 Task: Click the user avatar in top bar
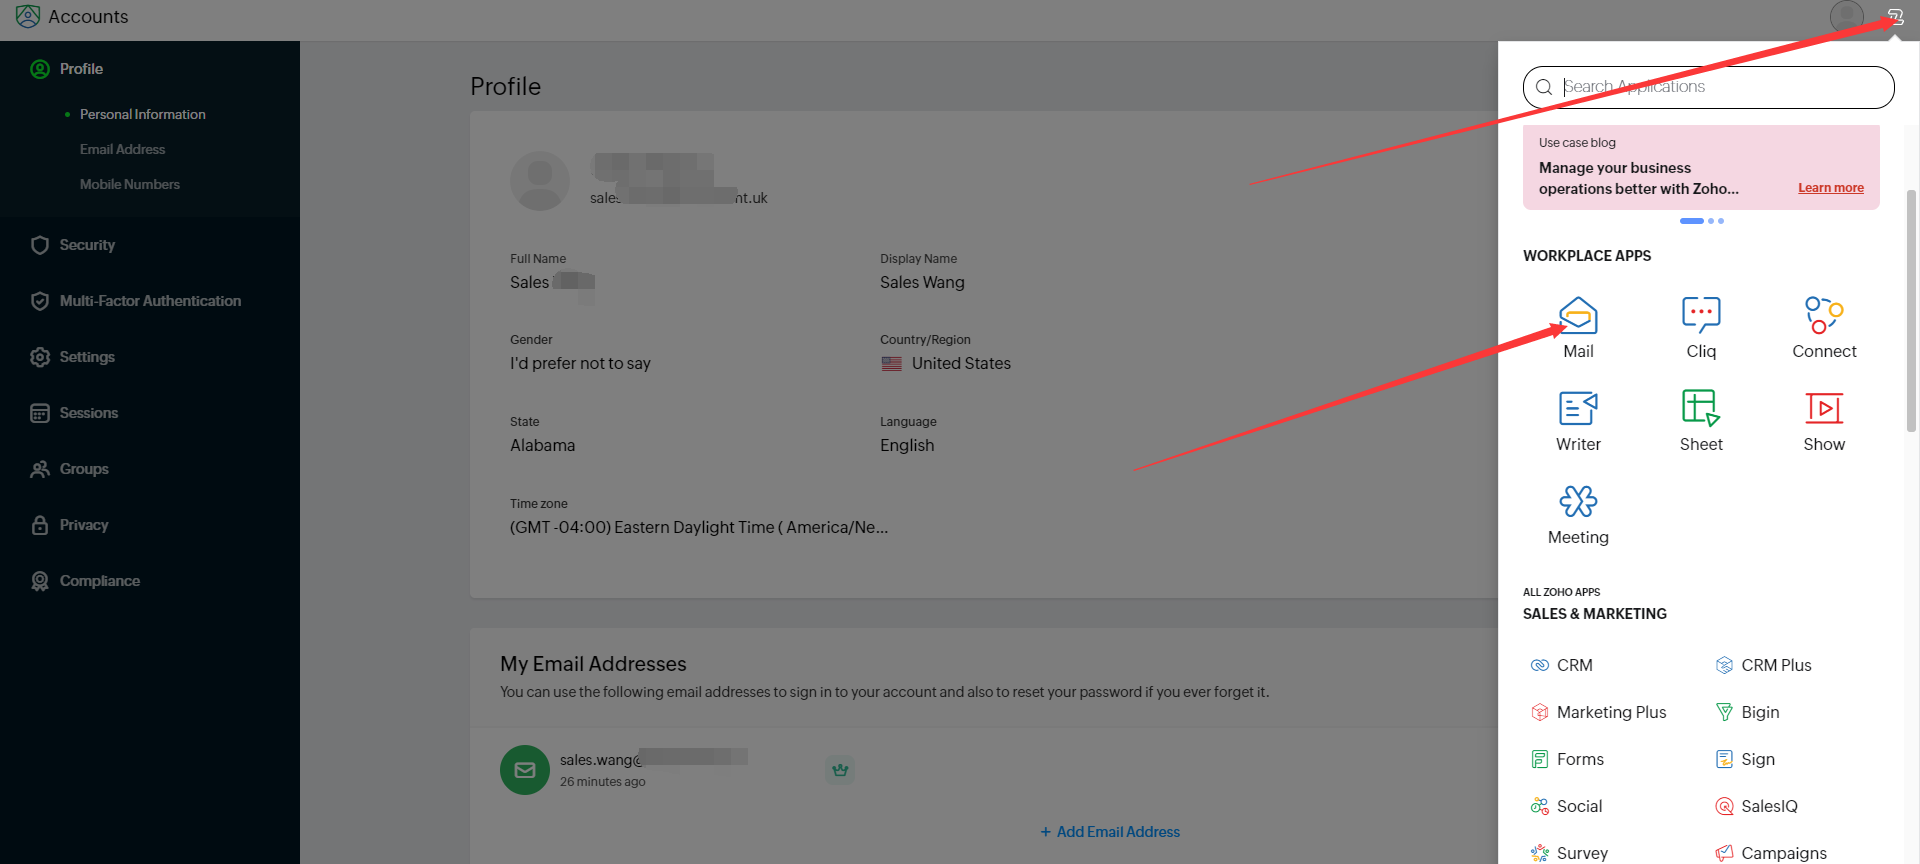click(x=1846, y=16)
